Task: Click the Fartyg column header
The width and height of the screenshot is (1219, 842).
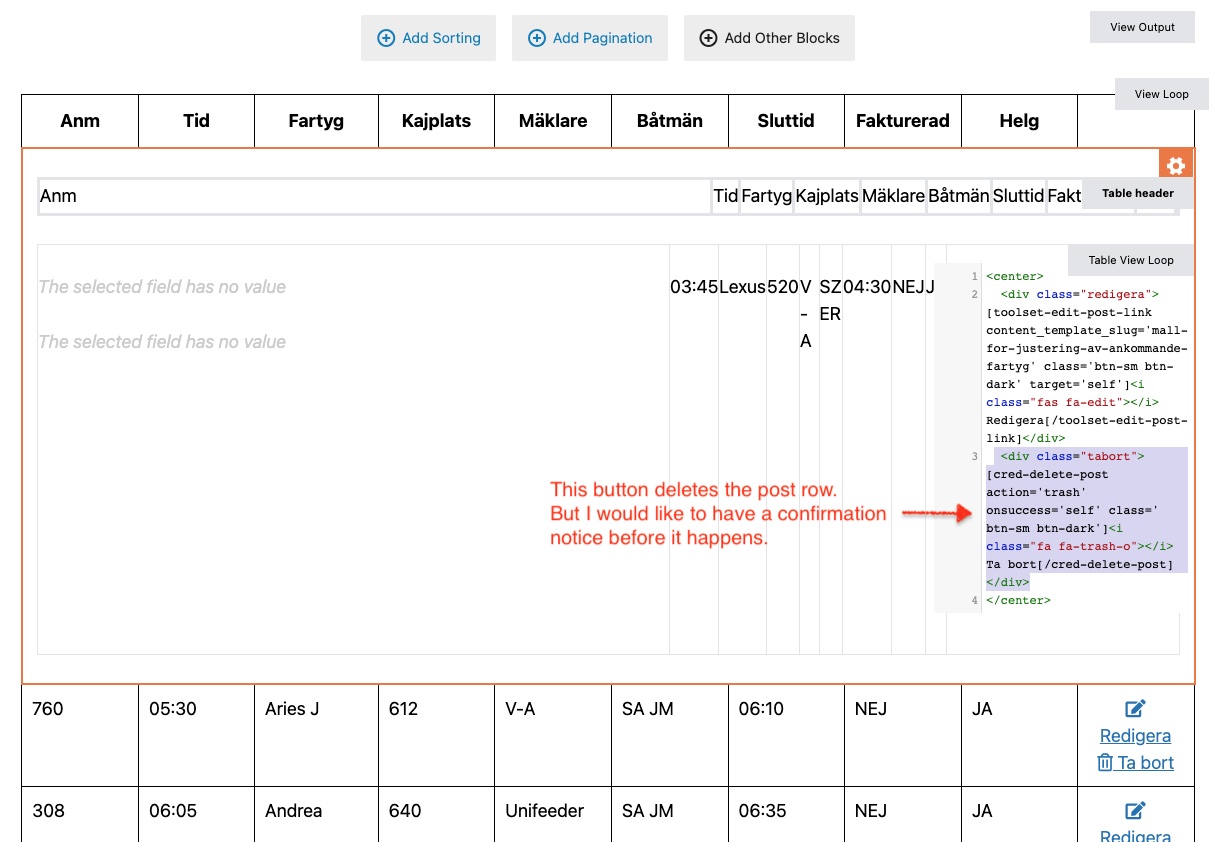Action: point(316,121)
